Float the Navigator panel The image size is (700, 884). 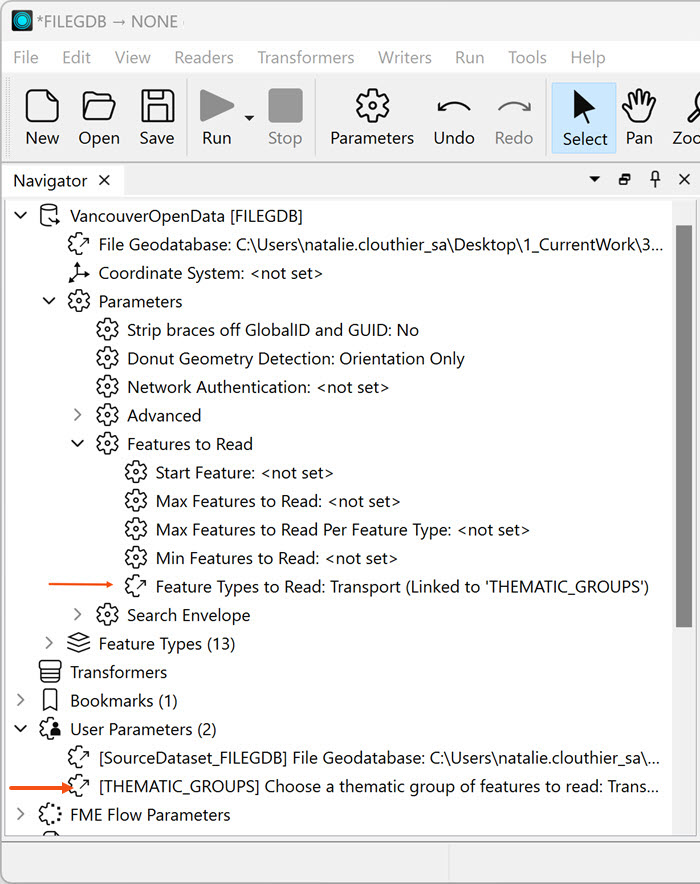[x=624, y=179]
